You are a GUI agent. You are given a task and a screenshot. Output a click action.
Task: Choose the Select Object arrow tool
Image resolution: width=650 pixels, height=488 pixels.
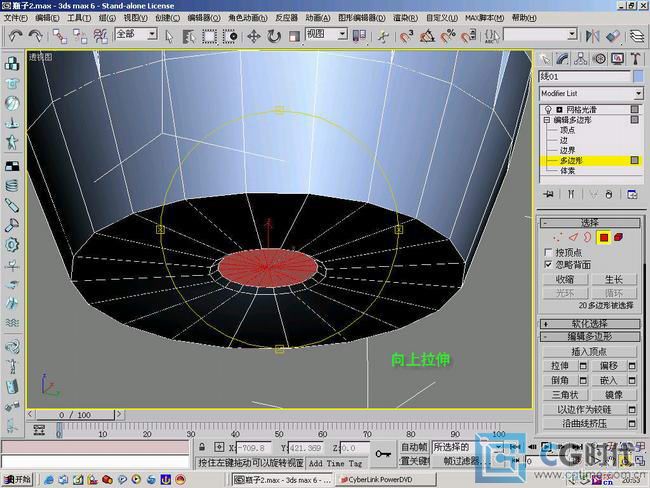169,36
